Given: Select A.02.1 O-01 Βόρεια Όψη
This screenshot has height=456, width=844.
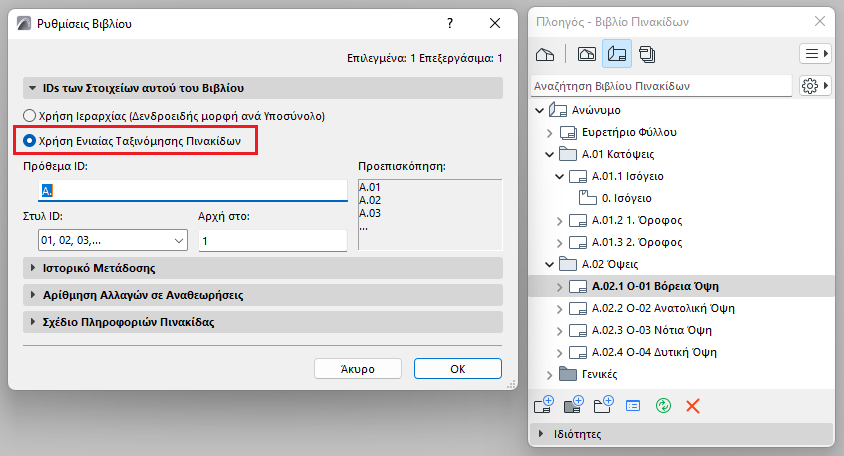Looking at the screenshot, I should pyautogui.click(x=655, y=286).
